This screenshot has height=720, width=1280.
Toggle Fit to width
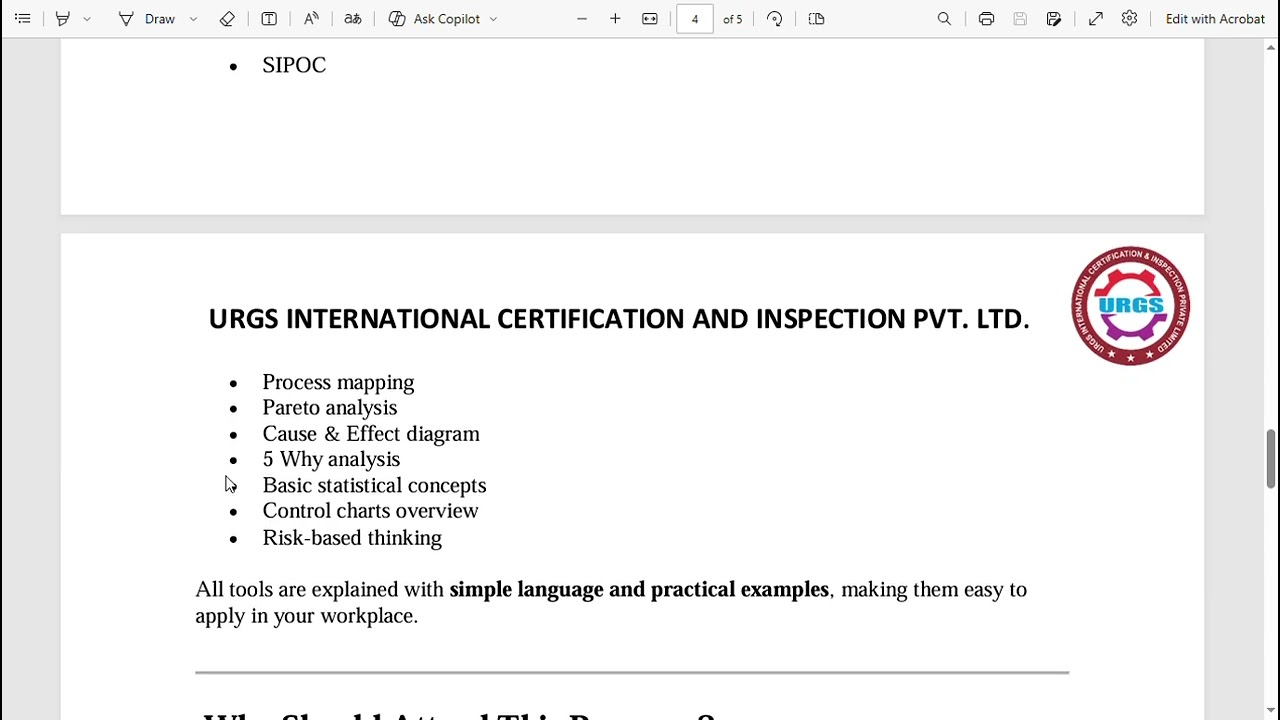coord(650,19)
